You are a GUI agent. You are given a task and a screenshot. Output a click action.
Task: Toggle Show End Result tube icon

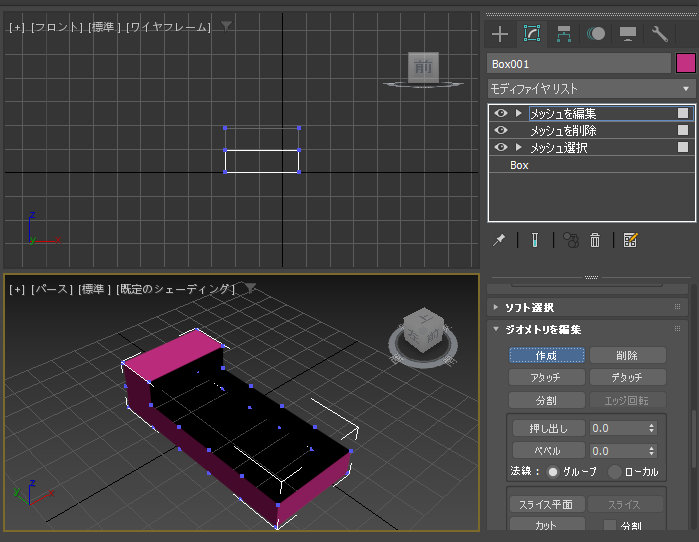535,240
